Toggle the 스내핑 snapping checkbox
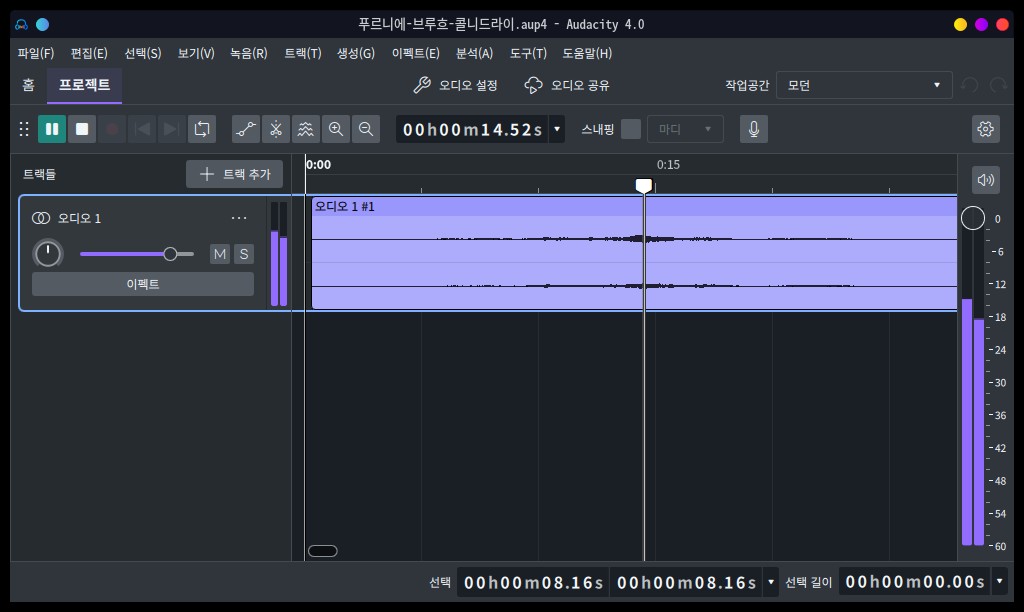 tap(631, 129)
